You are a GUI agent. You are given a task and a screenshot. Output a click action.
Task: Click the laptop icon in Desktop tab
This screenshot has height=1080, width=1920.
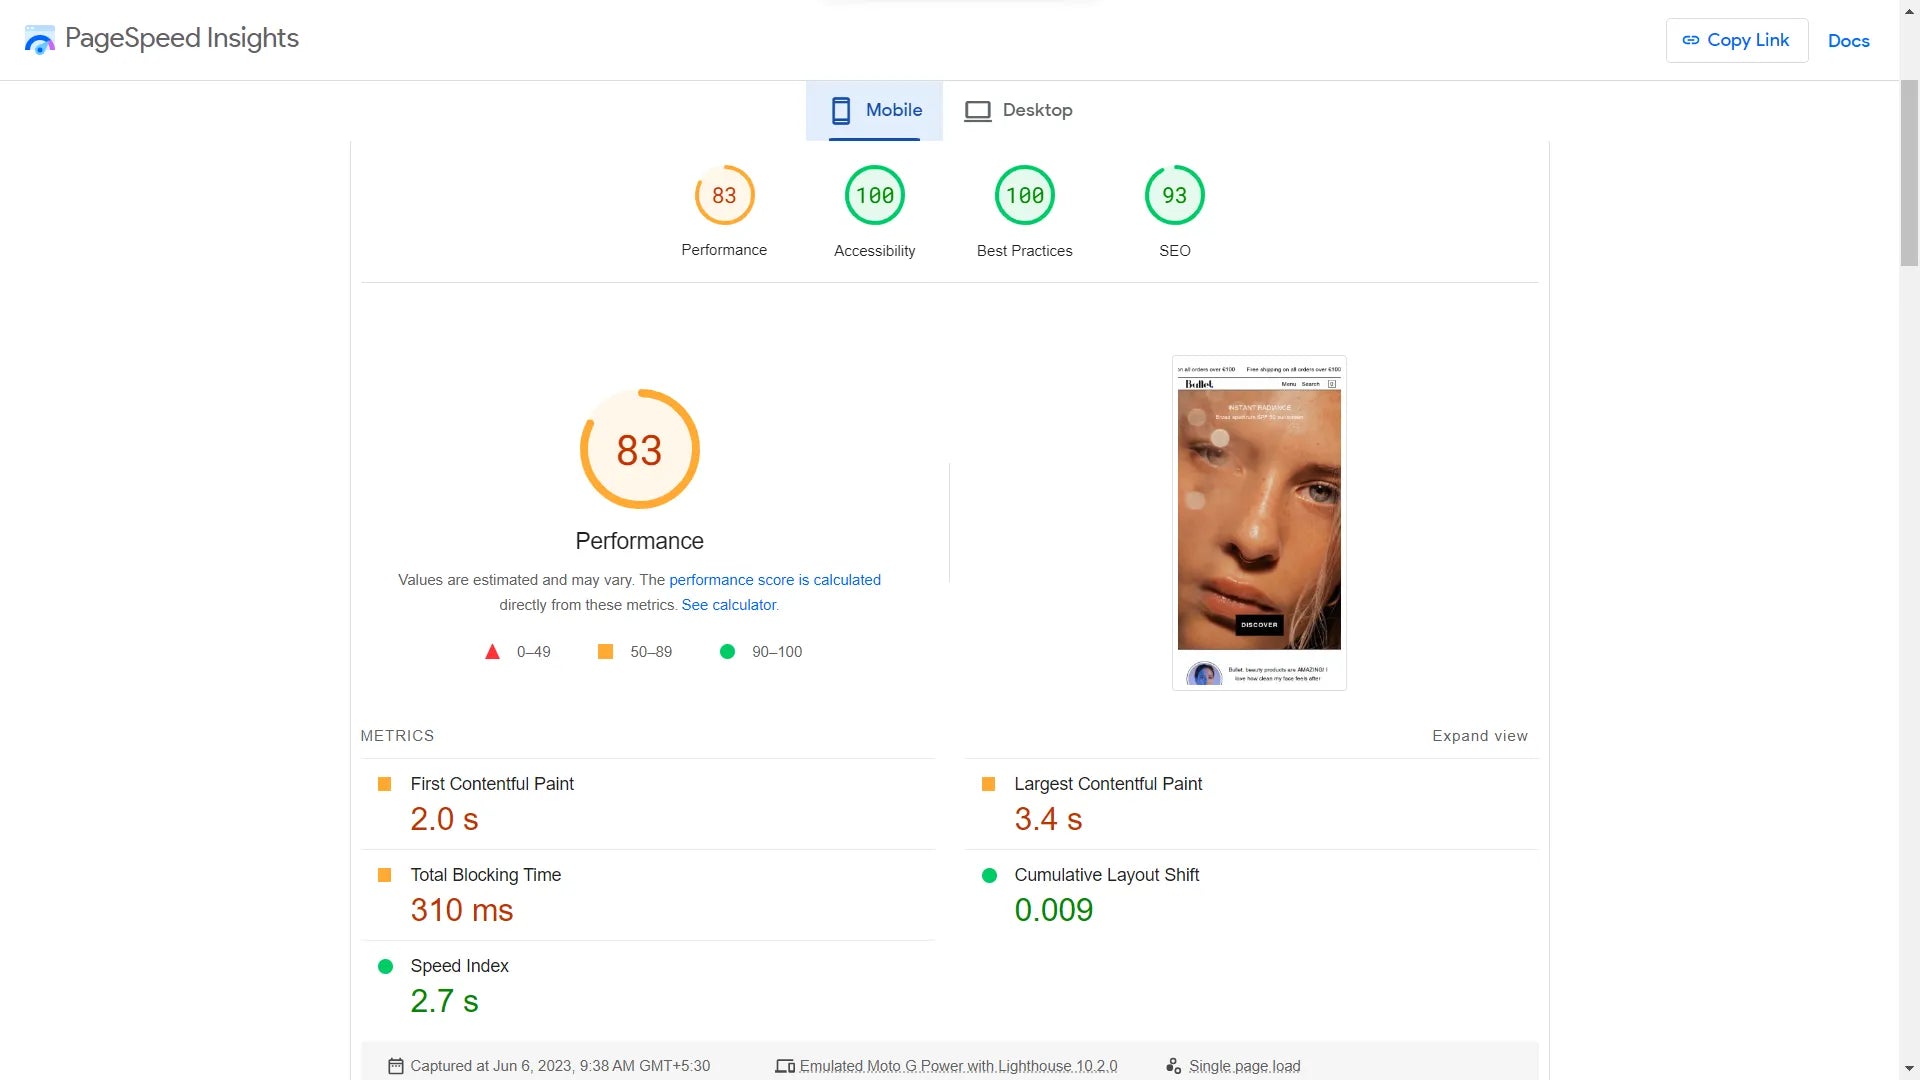pyautogui.click(x=977, y=110)
